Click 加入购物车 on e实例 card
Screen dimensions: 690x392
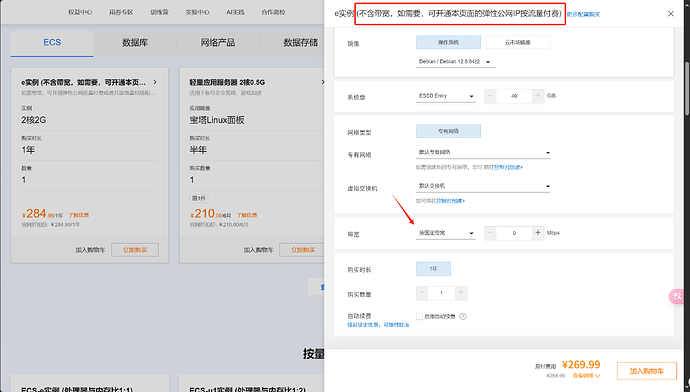coord(90,250)
